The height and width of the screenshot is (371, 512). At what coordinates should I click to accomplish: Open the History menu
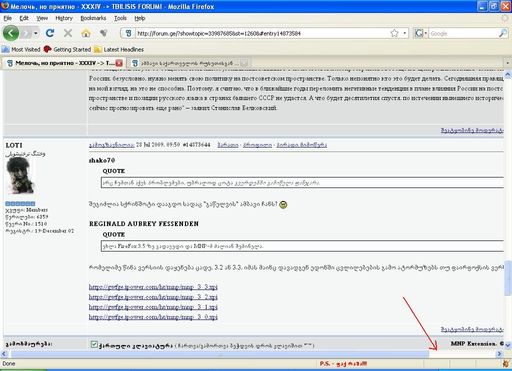point(64,18)
